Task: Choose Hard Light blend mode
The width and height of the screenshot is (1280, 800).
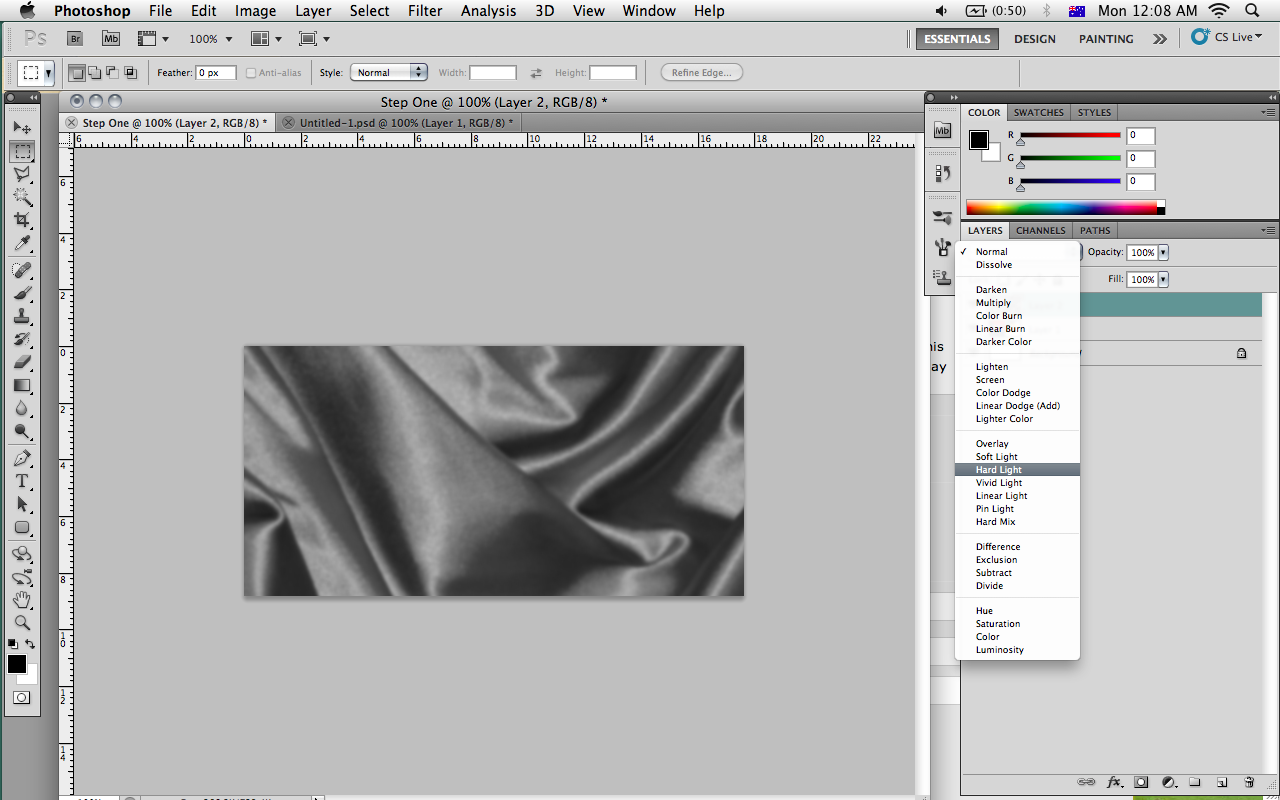Action: click(x=1000, y=470)
